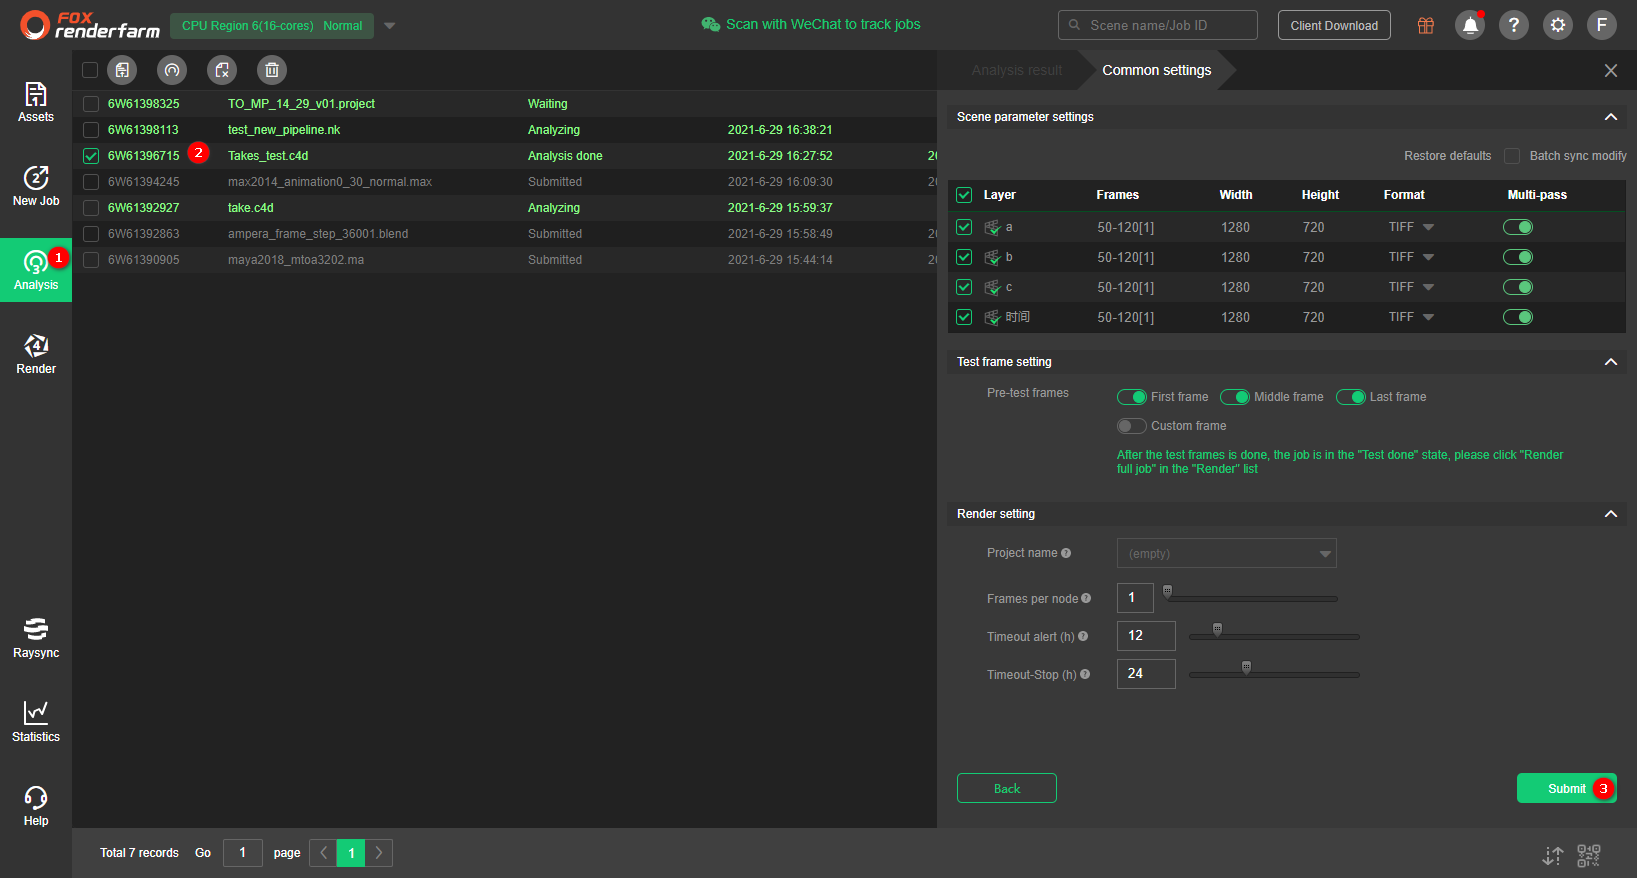View Statistics from the sidebar
This screenshot has width=1637, height=878.
click(x=36, y=722)
